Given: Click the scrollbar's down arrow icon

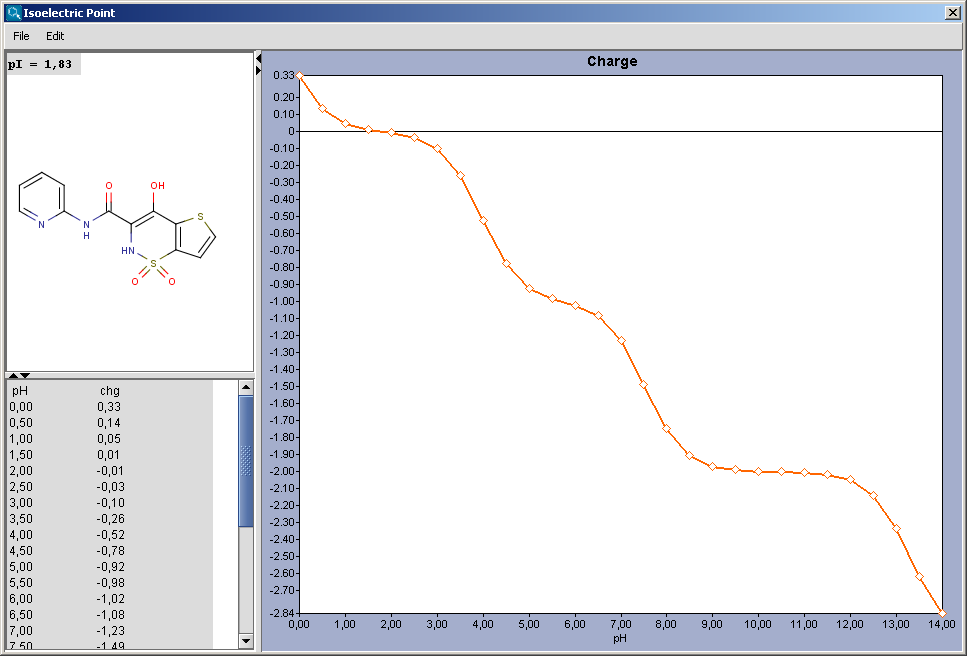Looking at the screenshot, I should tap(245, 641).
